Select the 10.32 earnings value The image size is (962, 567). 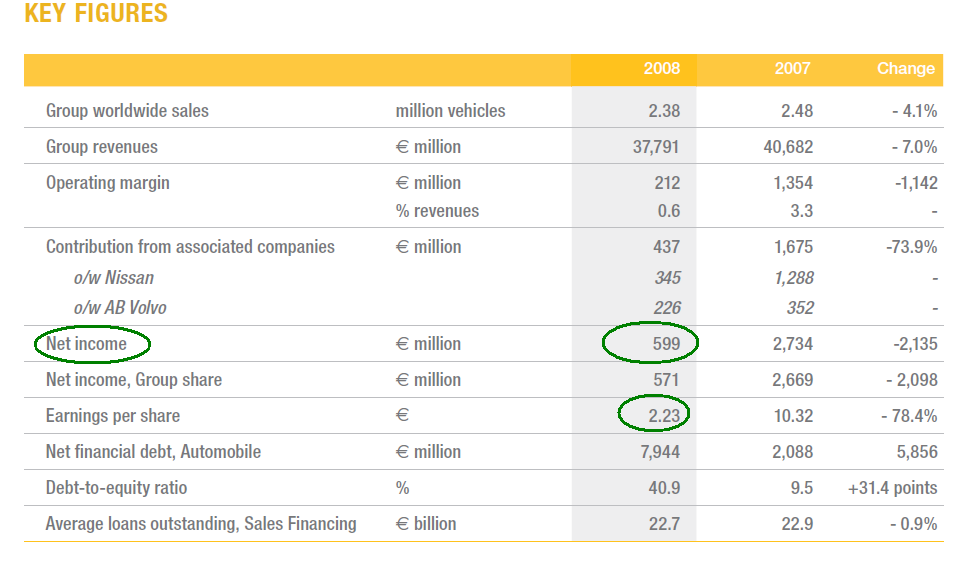click(793, 416)
